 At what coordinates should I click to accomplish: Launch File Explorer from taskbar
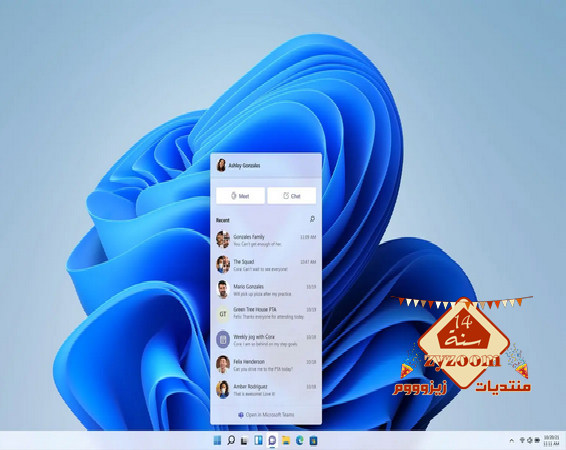click(x=286, y=440)
